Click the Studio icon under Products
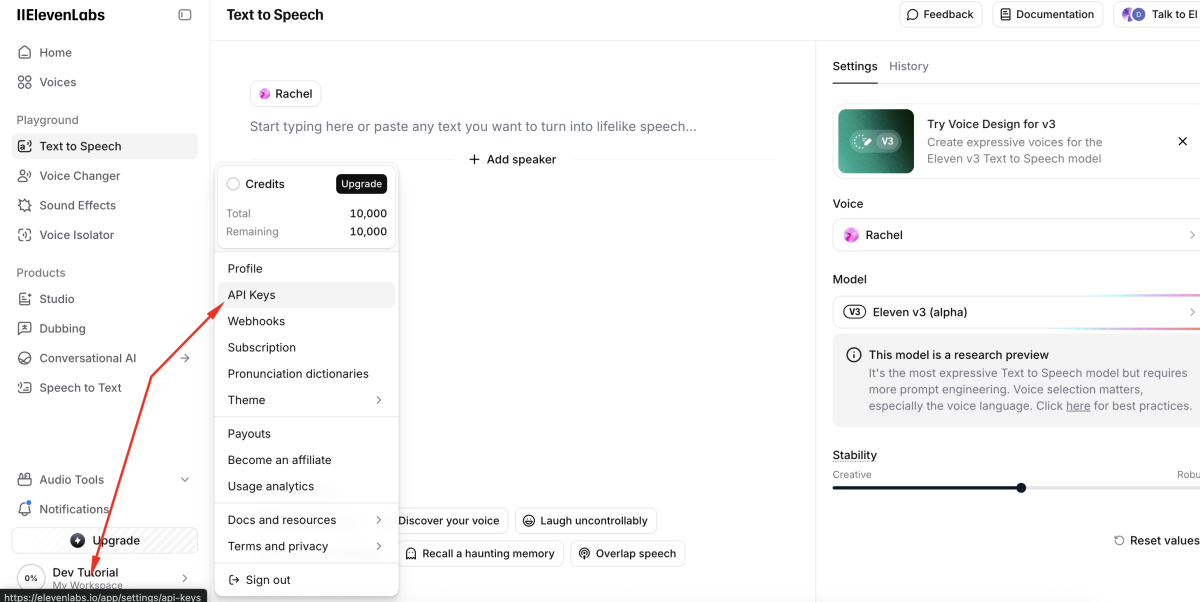Image resolution: width=1200 pixels, height=602 pixels. coord(25,299)
